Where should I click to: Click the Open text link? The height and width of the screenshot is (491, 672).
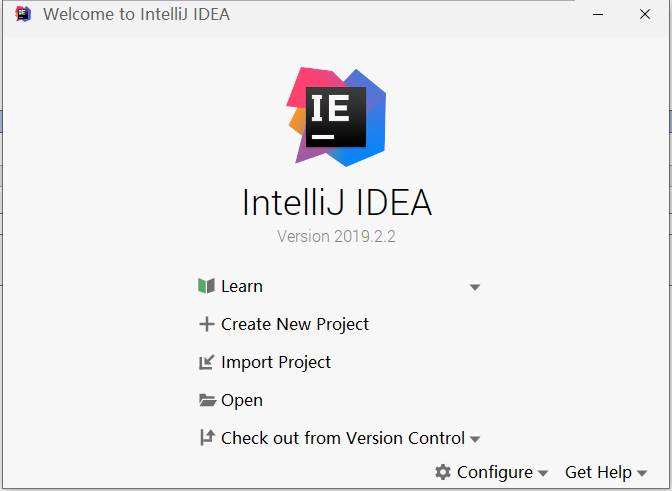[x=242, y=400]
